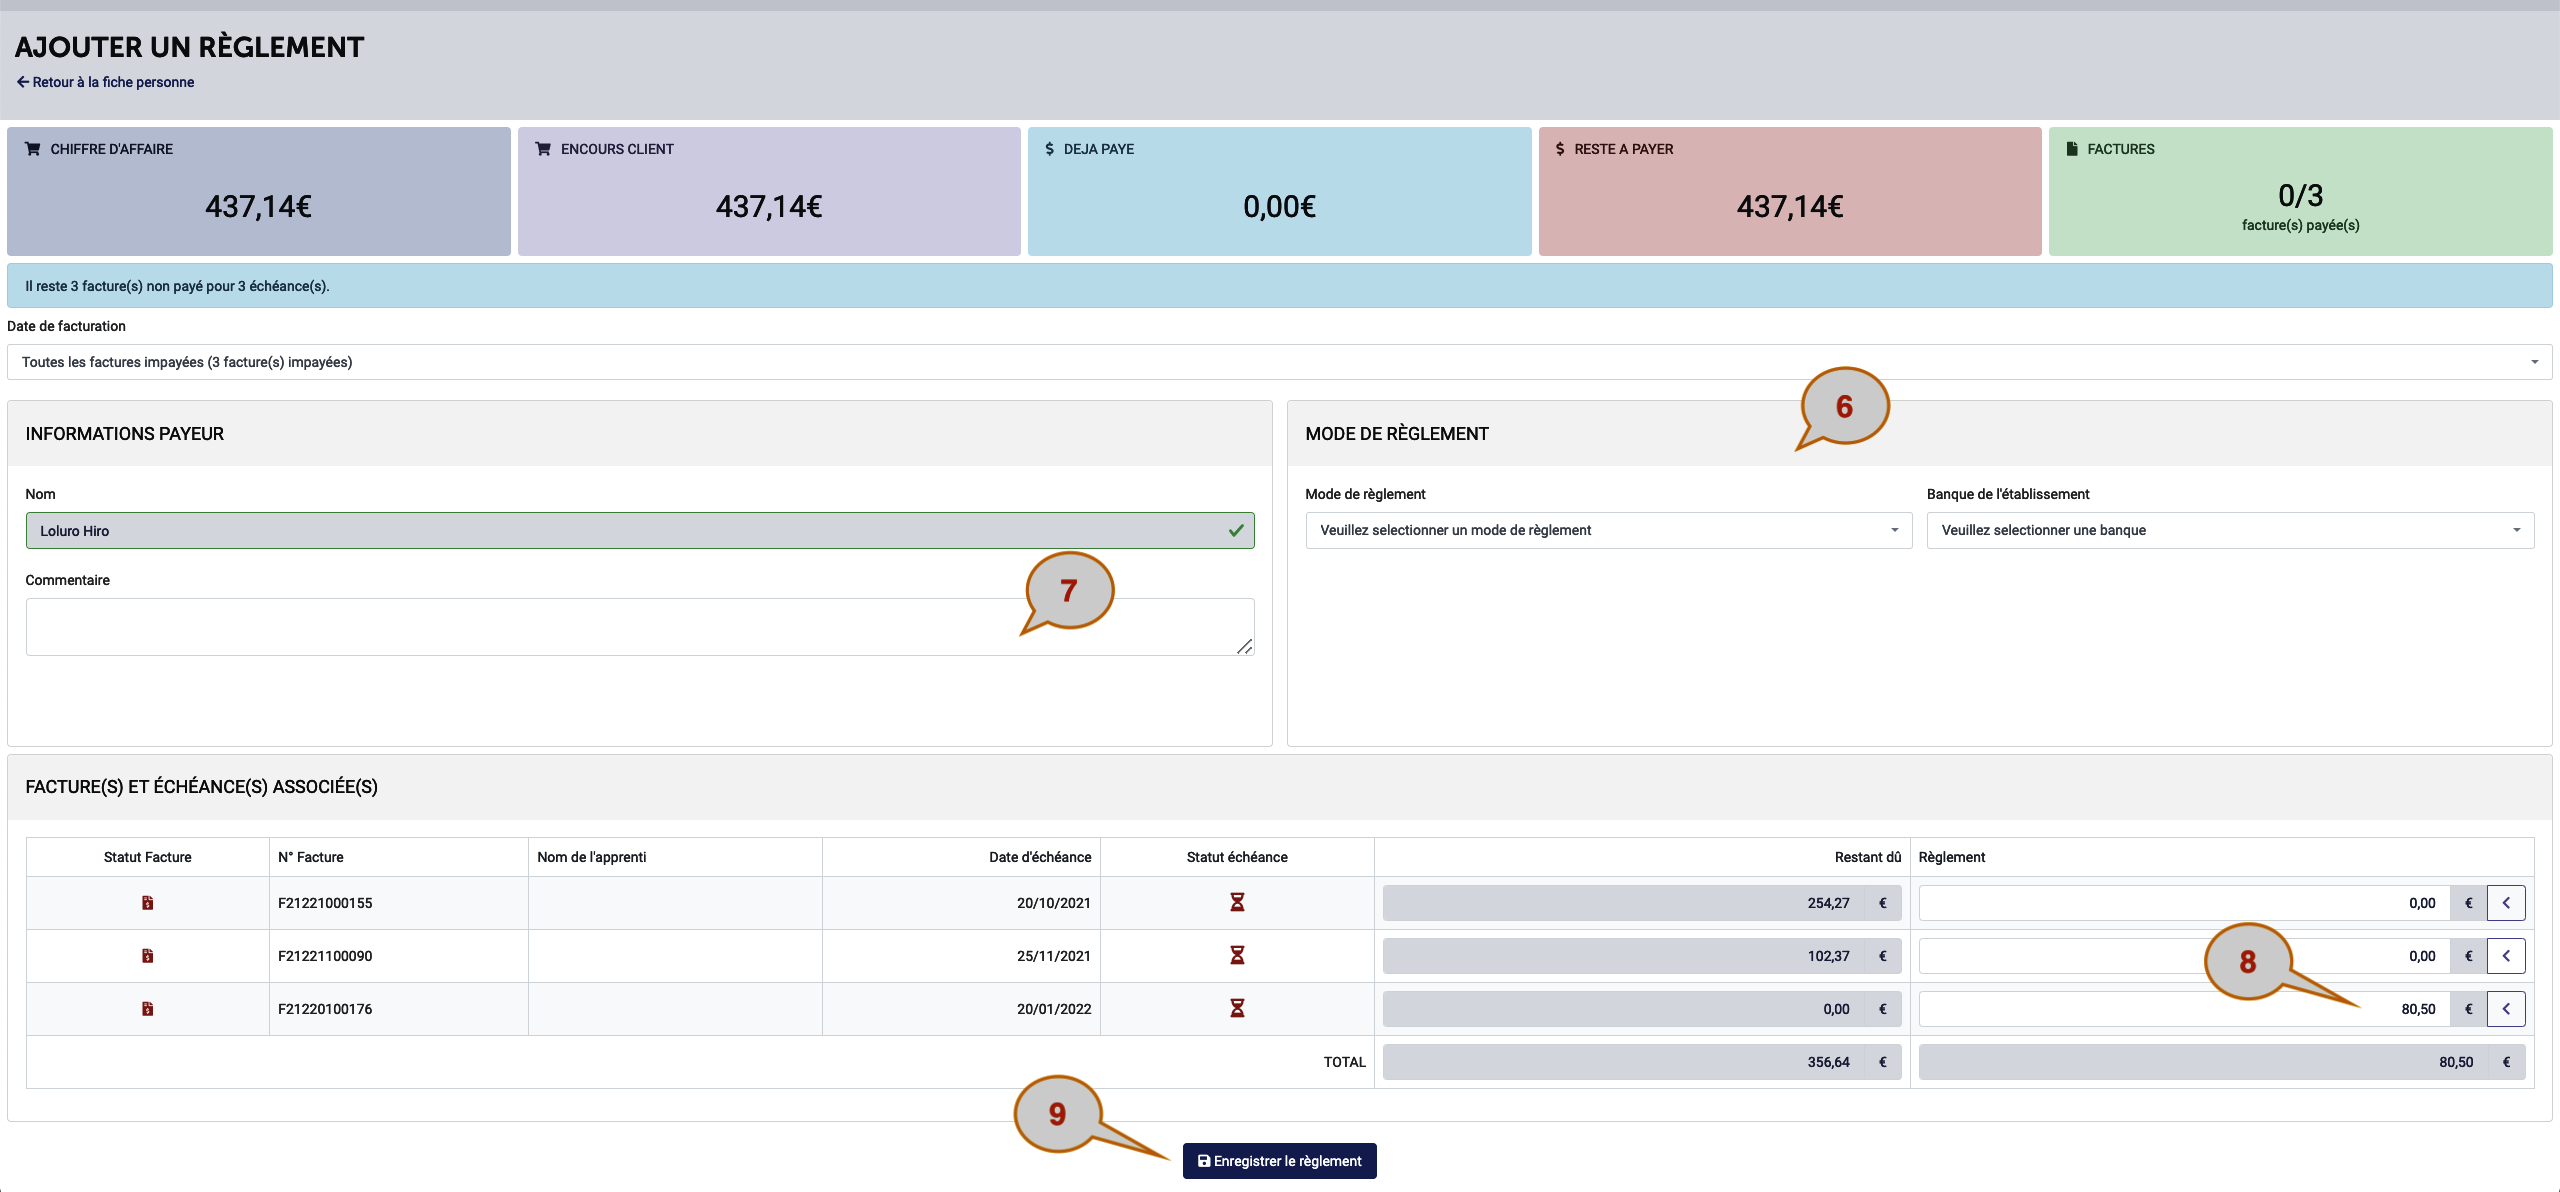Open the Date de facturation dropdown
The width and height of the screenshot is (2560, 1192).
click(x=1279, y=362)
